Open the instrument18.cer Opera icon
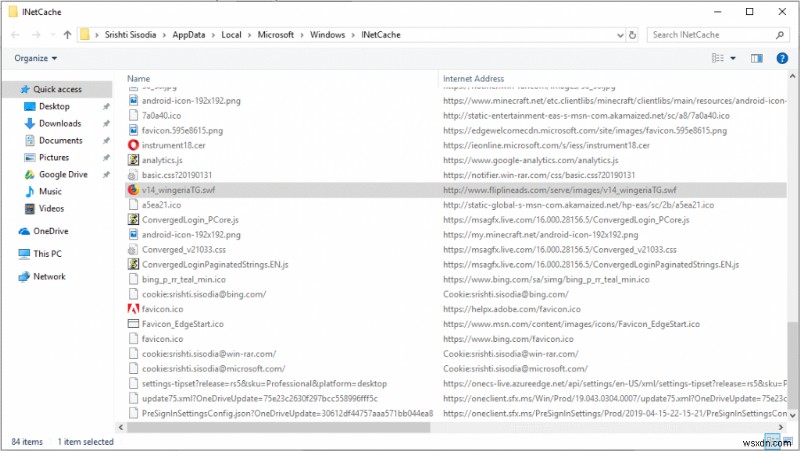The height and width of the screenshot is (451, 800). [134, 146]
